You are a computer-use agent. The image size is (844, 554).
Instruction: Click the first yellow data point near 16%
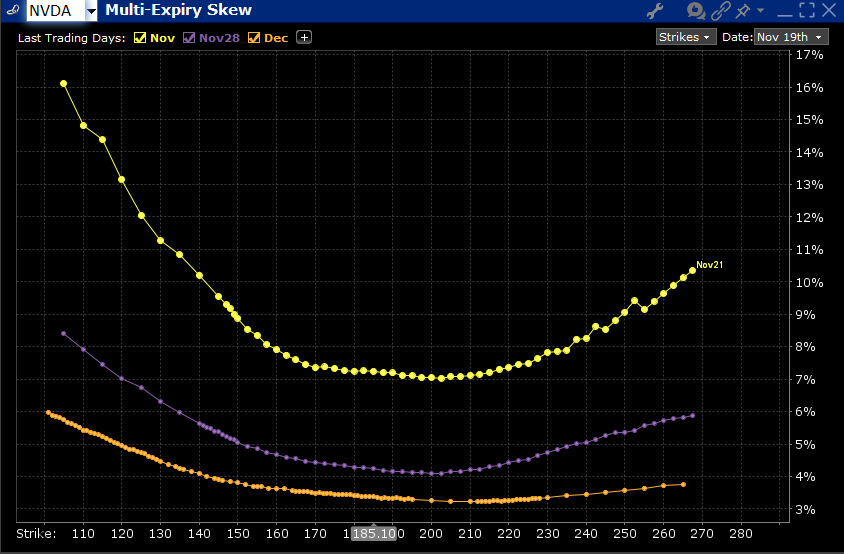[x=64, y=84]
